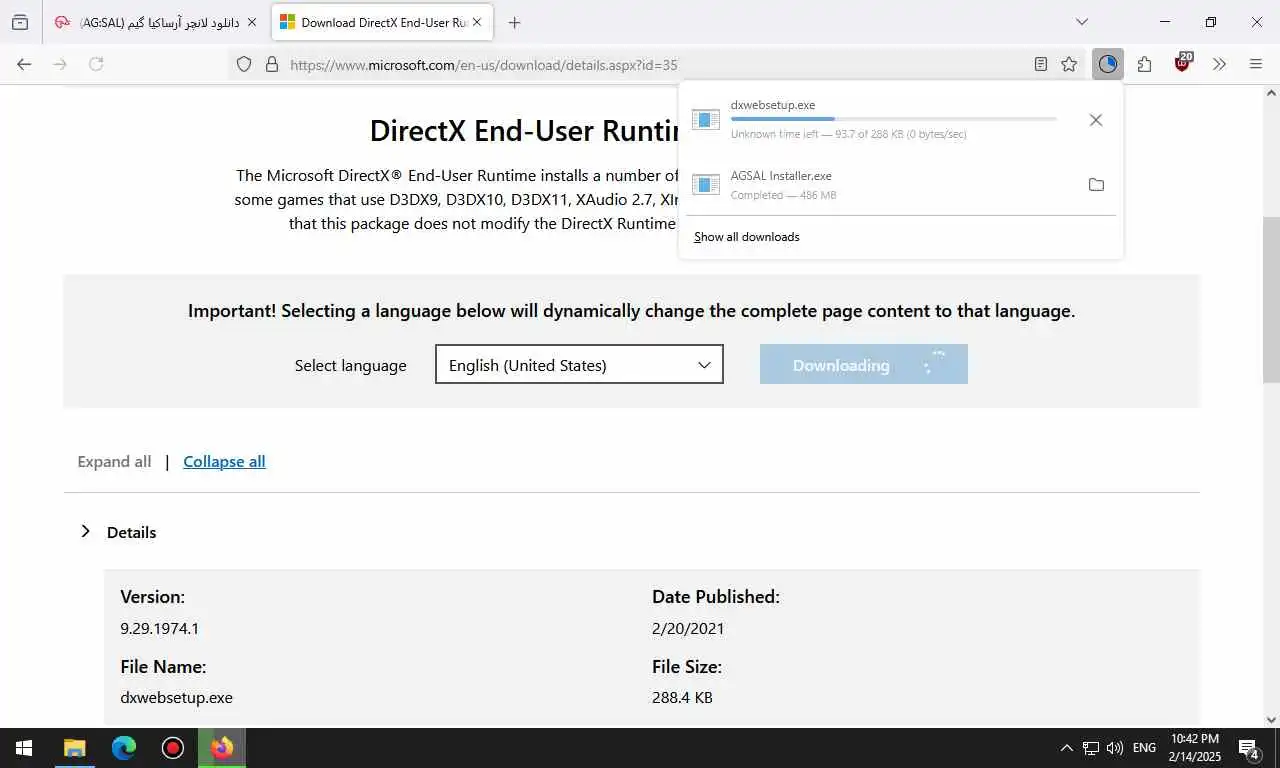1280x768 pixels.
Task: Bookmark this page with star icon
Action: 1069,64
